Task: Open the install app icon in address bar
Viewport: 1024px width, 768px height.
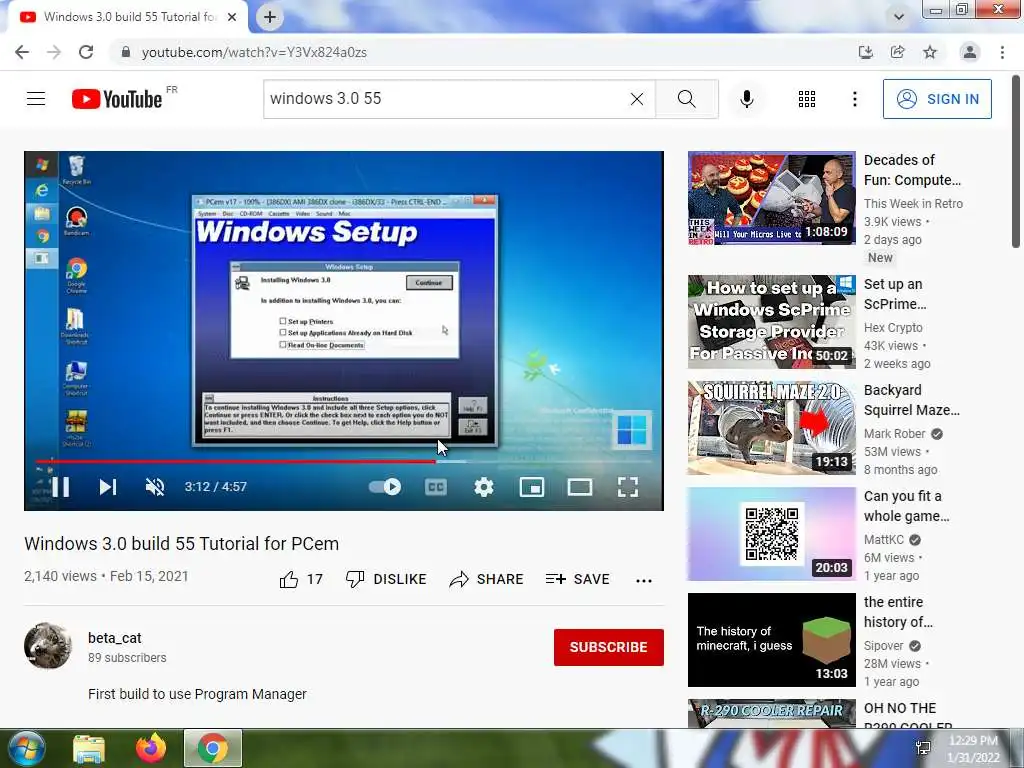Action: [x=865, y=52]
